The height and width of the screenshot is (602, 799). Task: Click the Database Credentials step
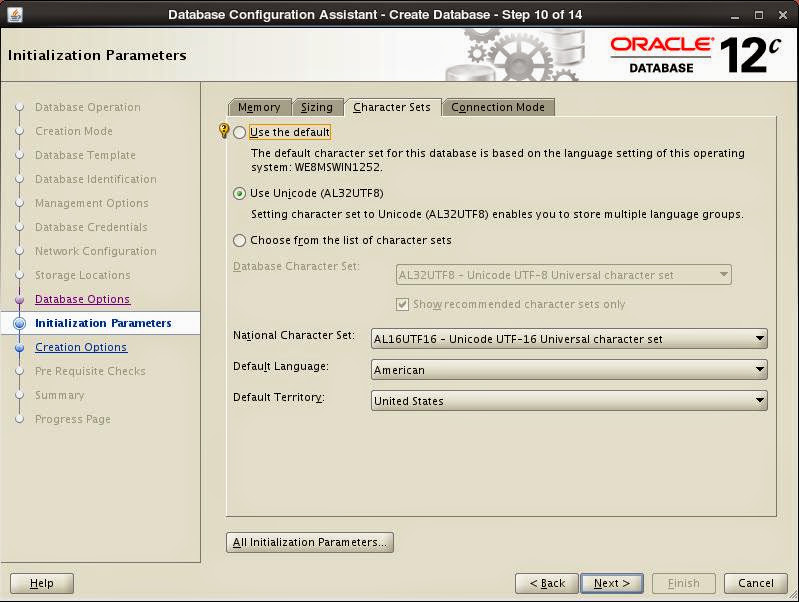point(91,227)
